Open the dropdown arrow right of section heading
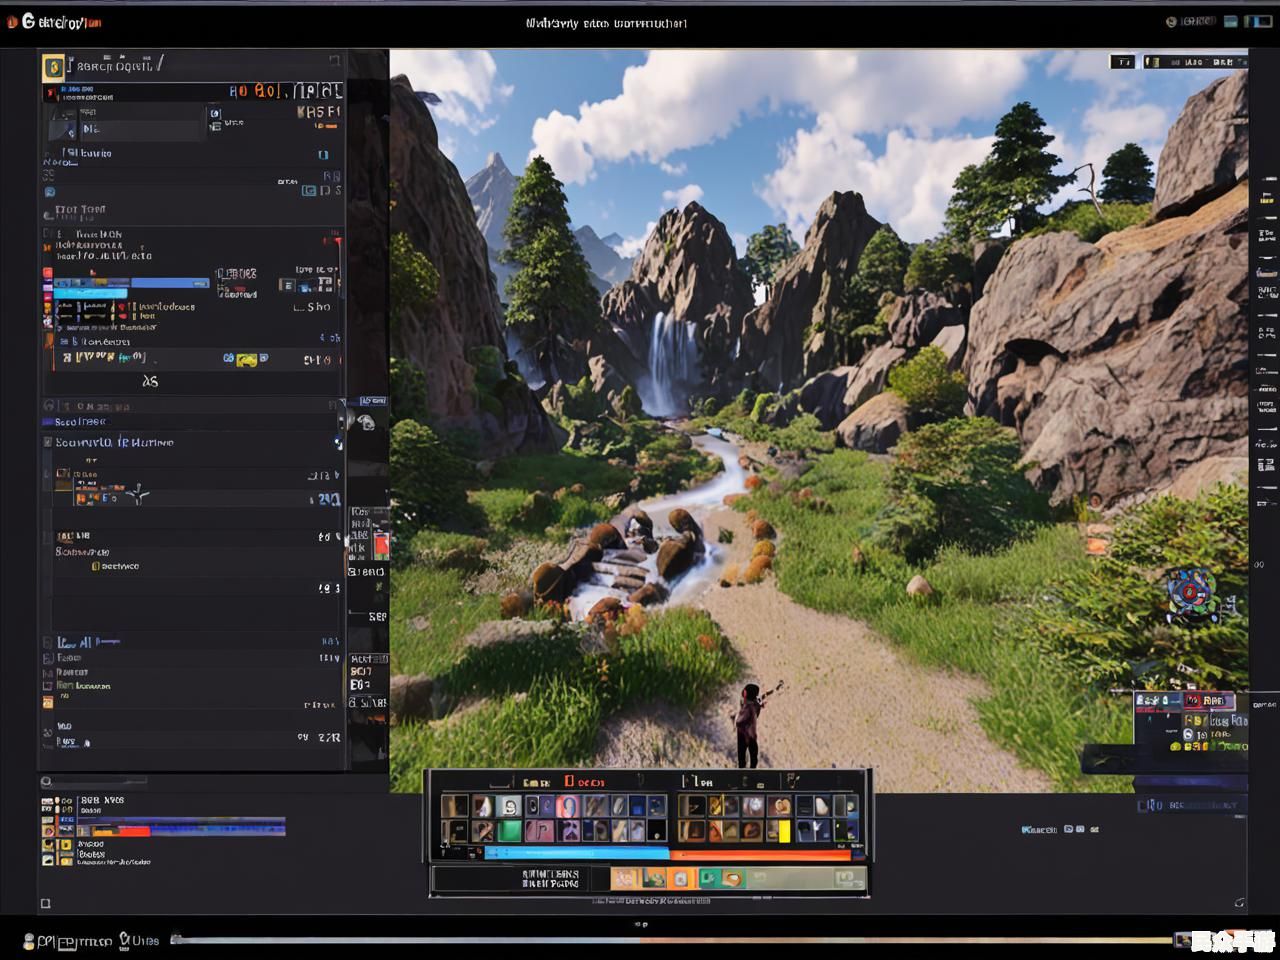The image size is (1280, 960). point(338,442)
